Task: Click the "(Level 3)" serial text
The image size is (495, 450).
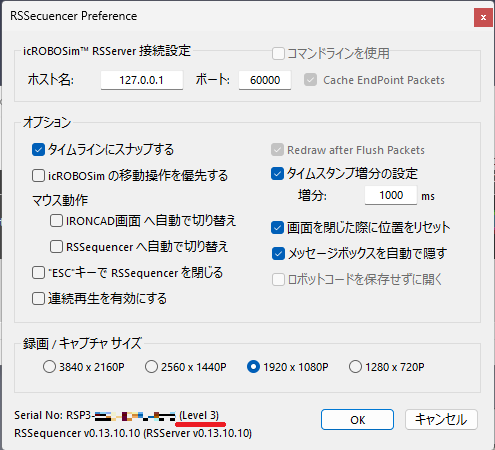Action: pyautogui.click(x=199, y=415)
